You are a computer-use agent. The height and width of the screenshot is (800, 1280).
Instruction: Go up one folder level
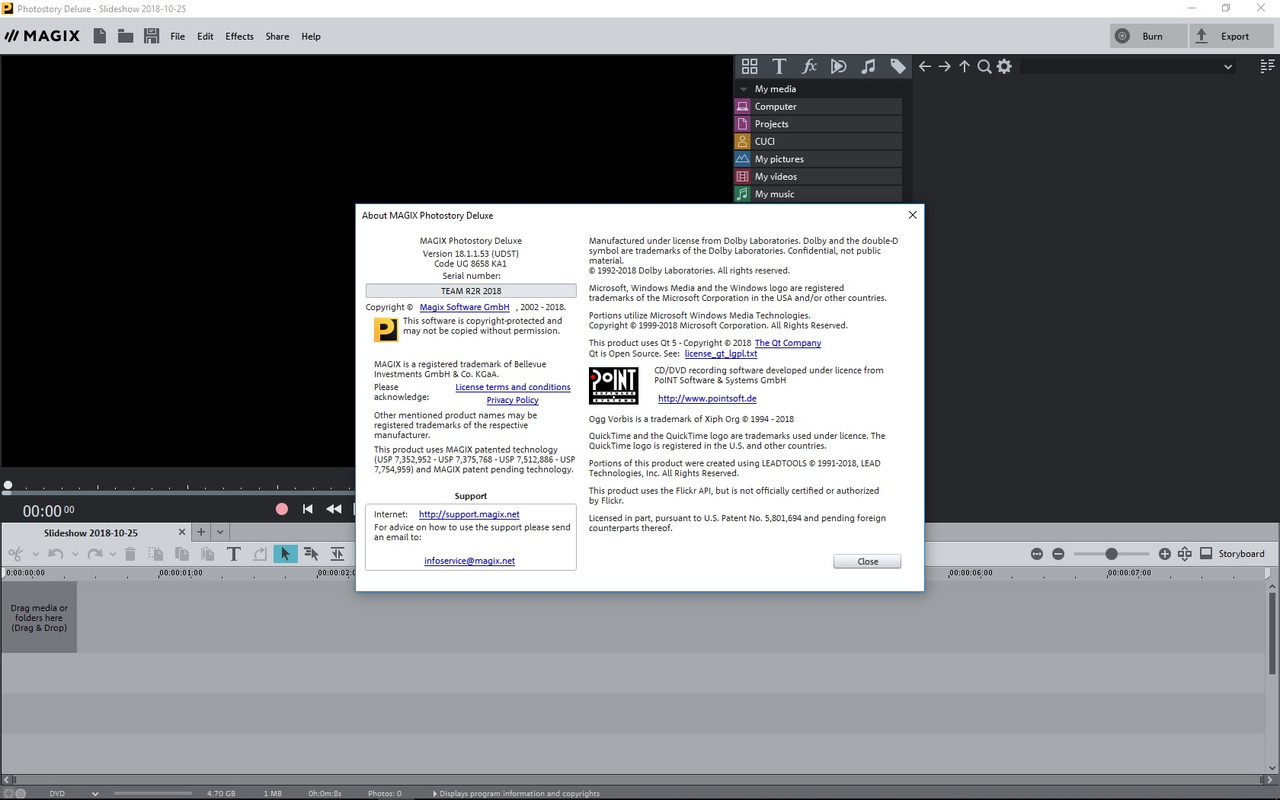pos(964,66)
